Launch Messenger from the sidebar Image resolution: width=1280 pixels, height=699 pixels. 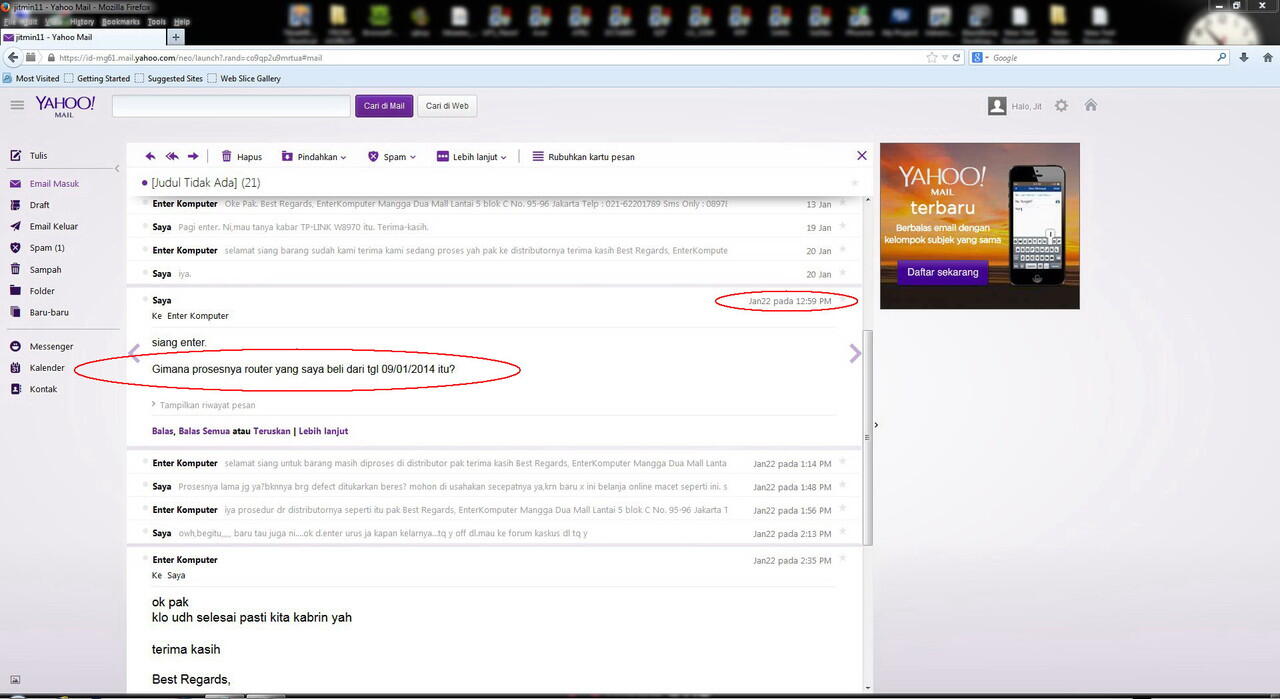pos(42,346)
